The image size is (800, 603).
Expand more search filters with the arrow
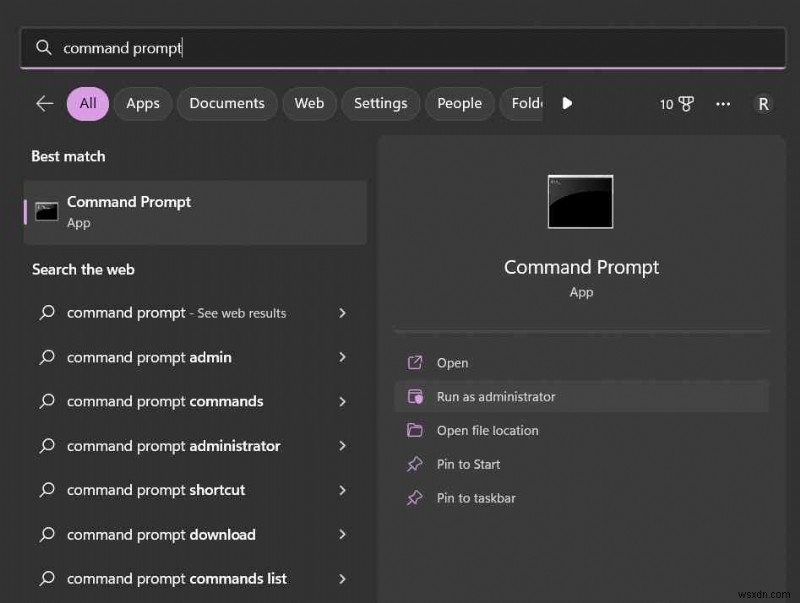(566, 103)
